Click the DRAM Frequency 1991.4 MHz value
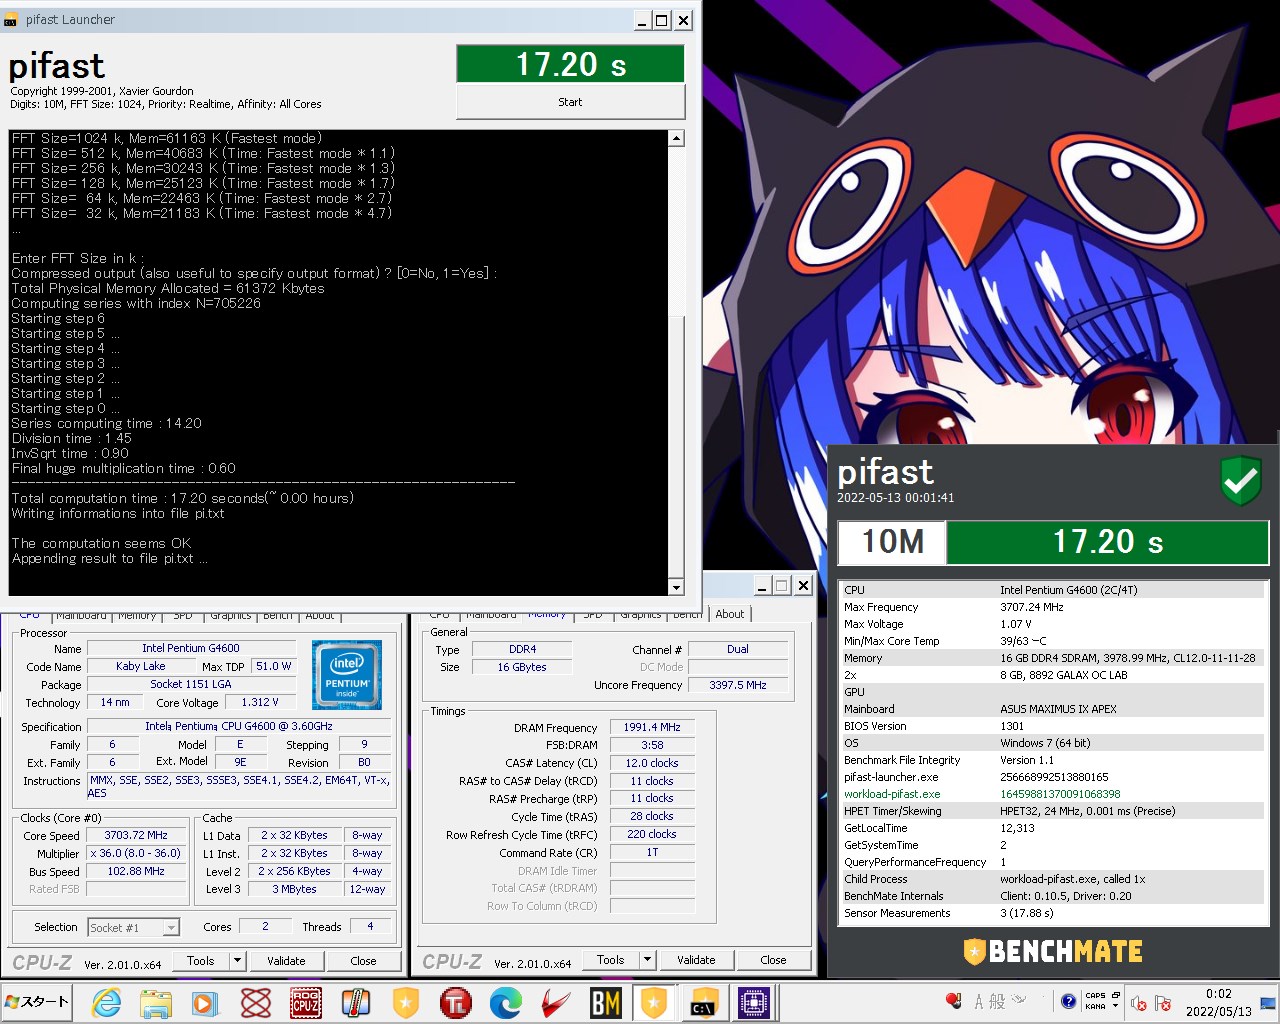This screenshot has width=1280, height=1024. pos(652,728)
